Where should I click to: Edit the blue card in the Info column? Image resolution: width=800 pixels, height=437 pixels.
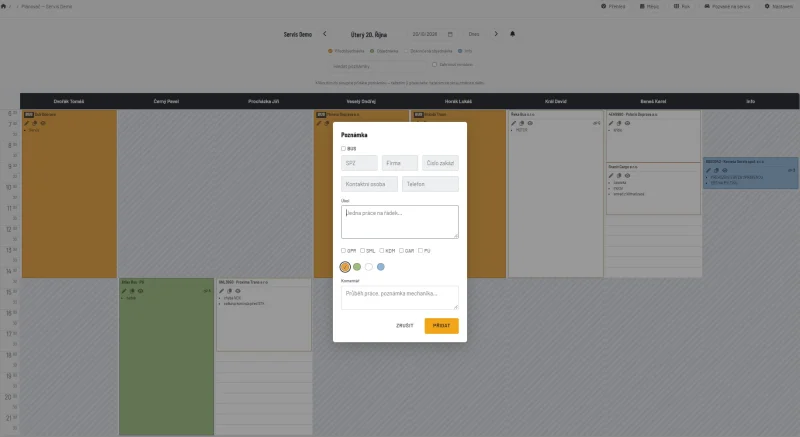coord(709,170)
